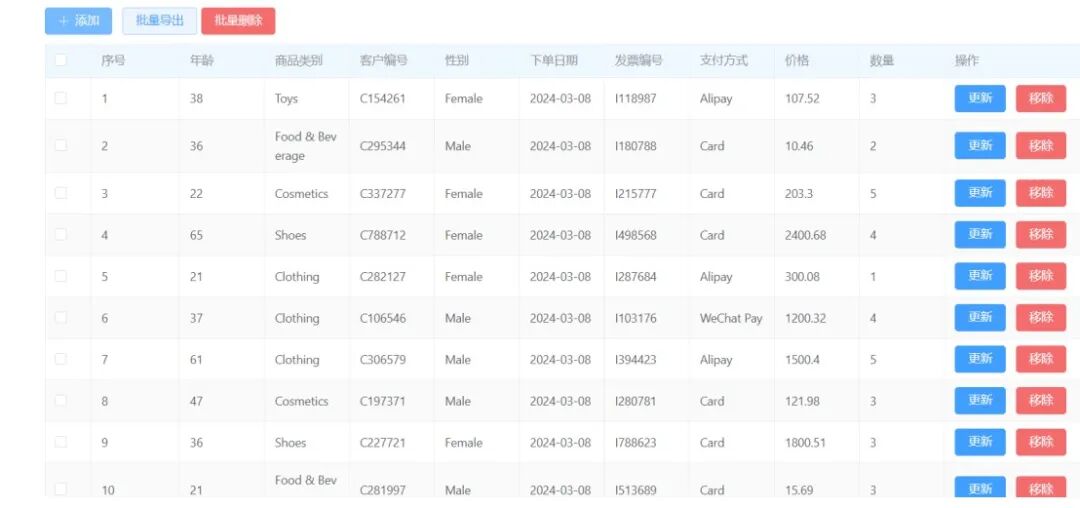1080x508 pixels.
Task: Click 更新 for customer C281997
Action: (979, 487)
